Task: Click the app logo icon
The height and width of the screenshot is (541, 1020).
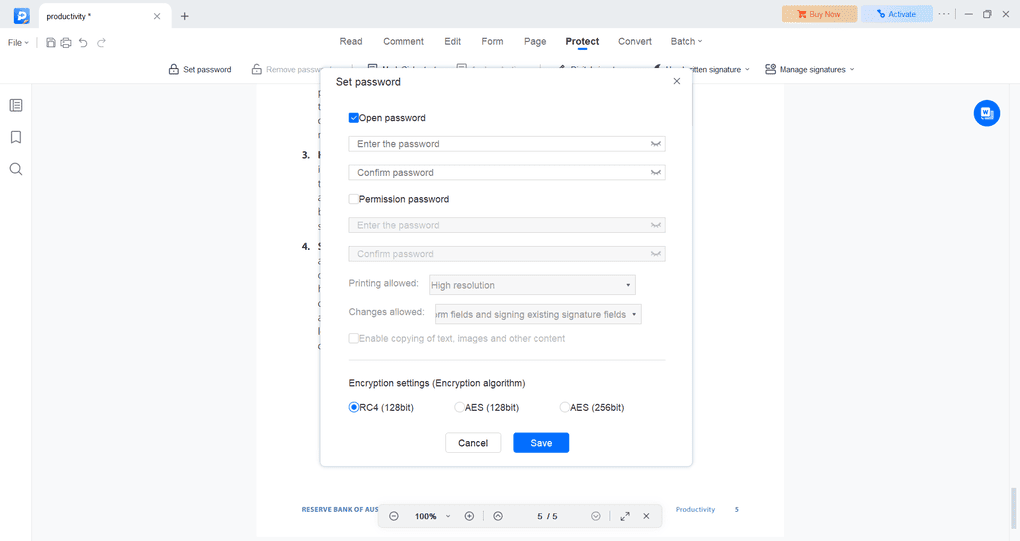Action: tap(21, 16)
